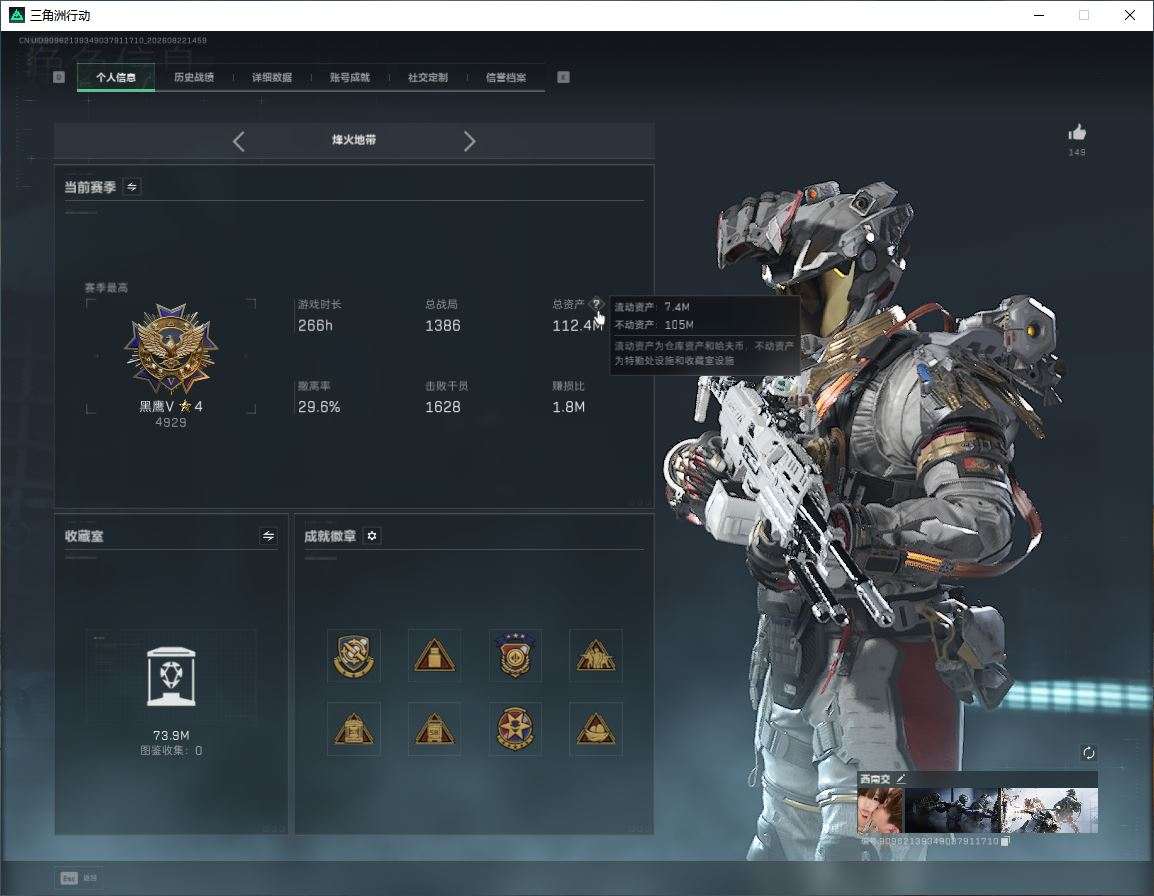The height and width of the screenshot is (896, 1154).
Task: Go to next mode with right chevron
Action: point(470,141)
